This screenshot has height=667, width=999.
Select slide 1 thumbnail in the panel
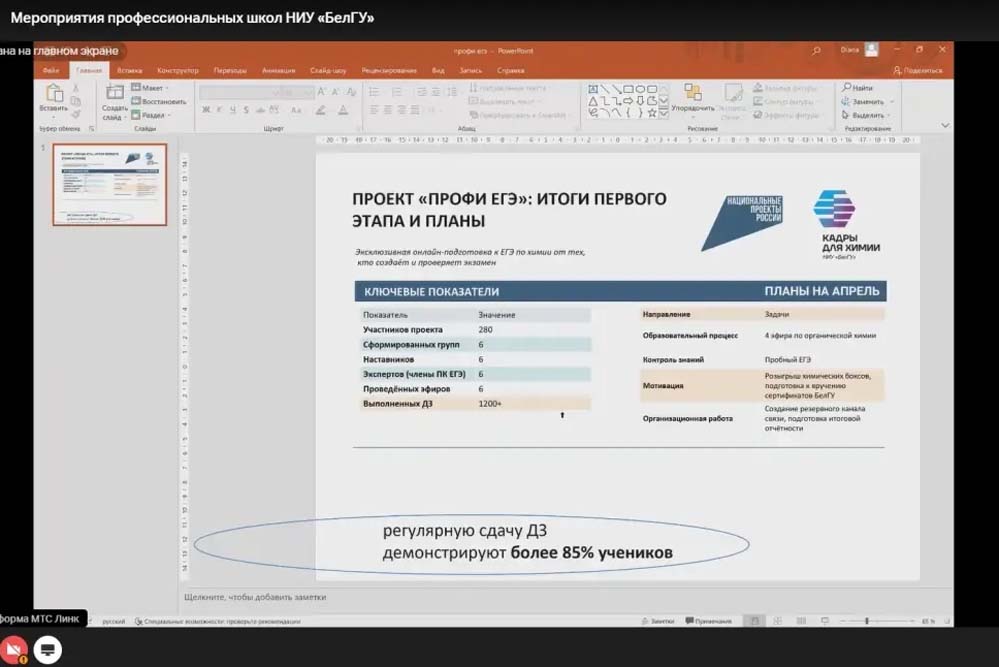[109, 184]
